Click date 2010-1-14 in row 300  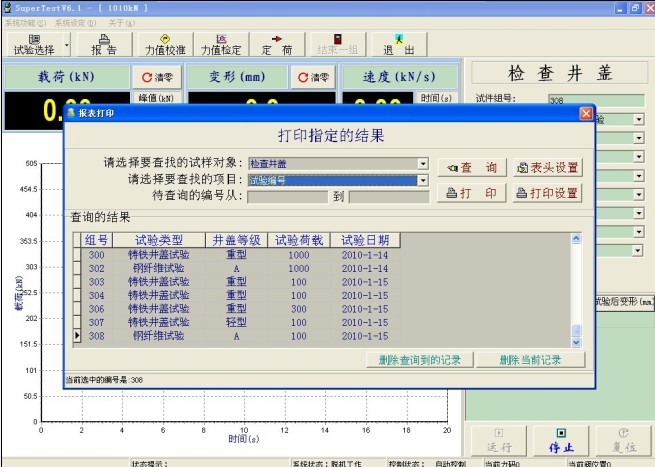365,255
